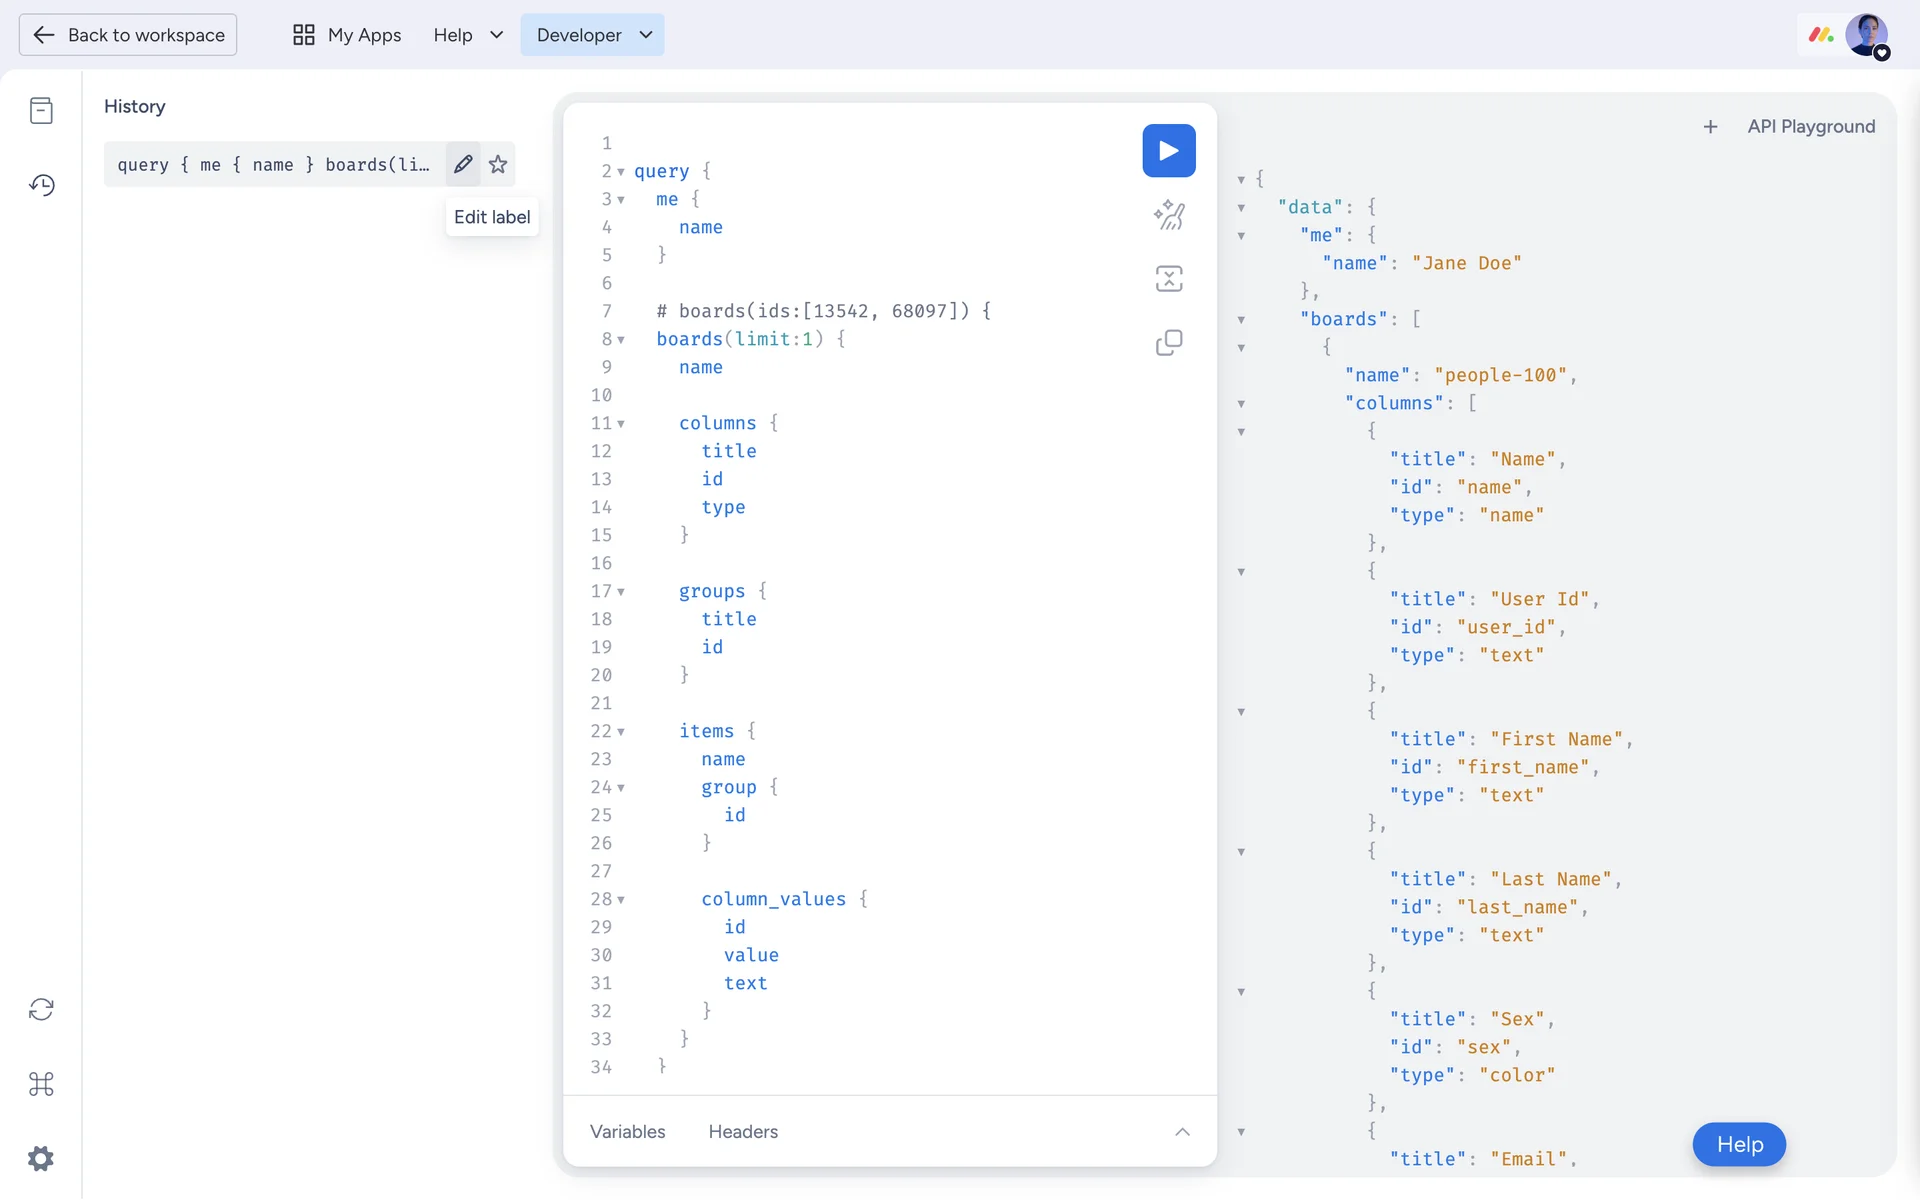Open the Developer dropdown menu
1920x1200 pixels.
(x=592, y=35)
